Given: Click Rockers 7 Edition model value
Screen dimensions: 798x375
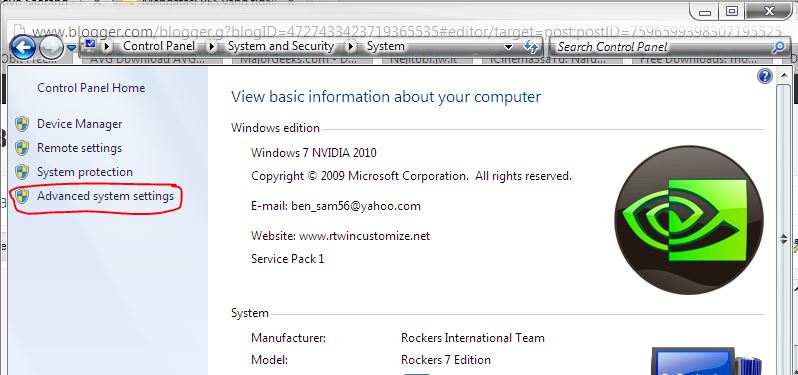Looking at the screenshot, I should pyautogui.click(x=446, y=360).
